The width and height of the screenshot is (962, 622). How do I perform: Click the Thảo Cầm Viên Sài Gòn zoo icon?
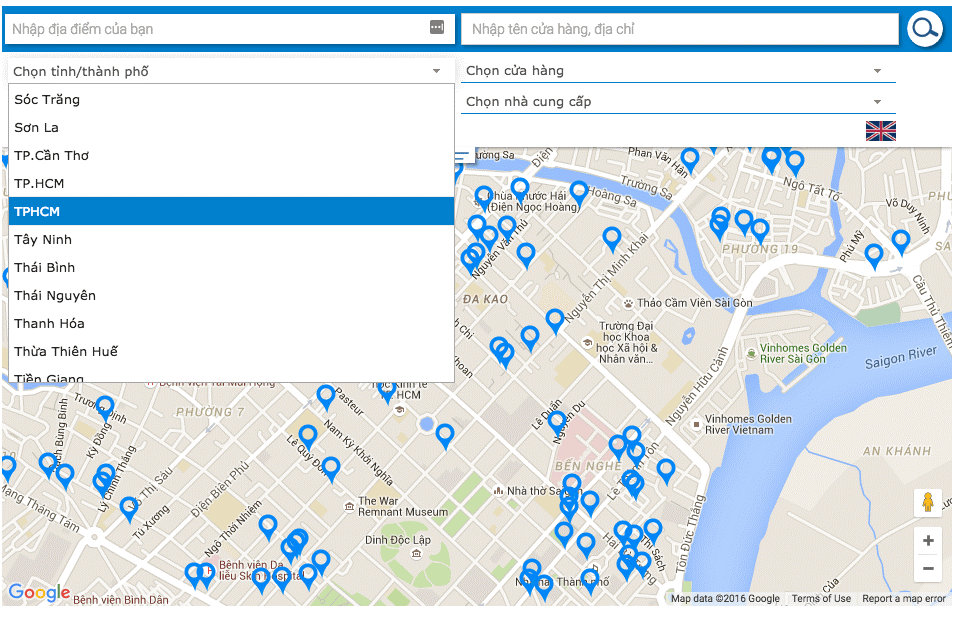tap(628, 303)
